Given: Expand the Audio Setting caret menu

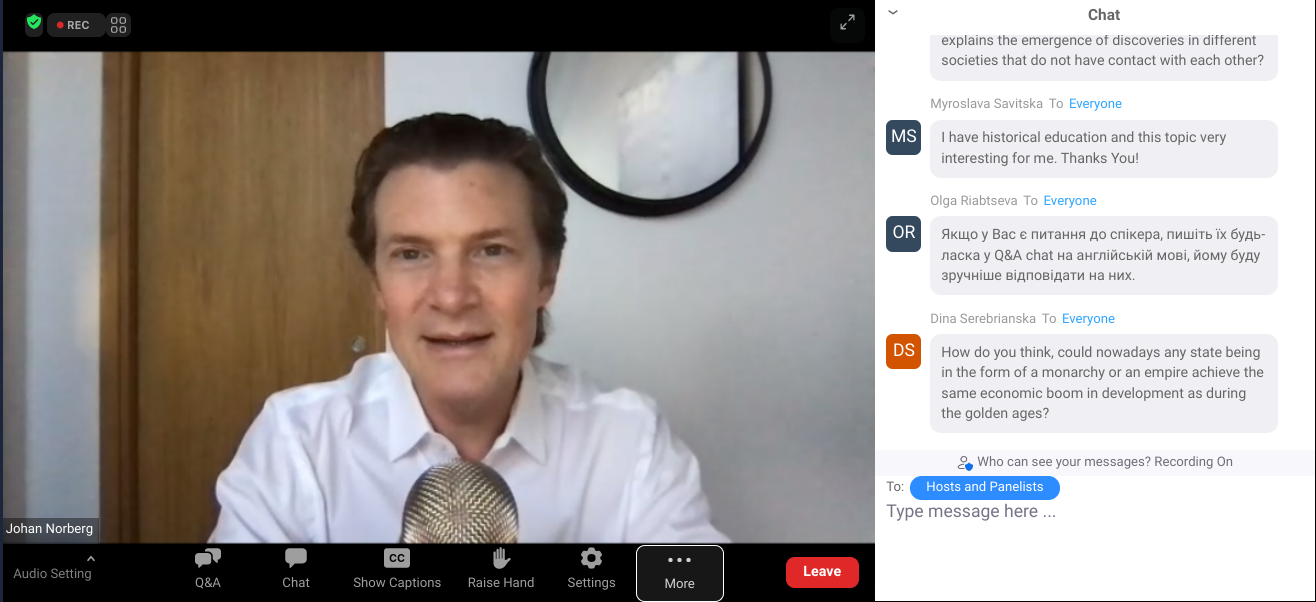Looking at the screenshot, I should pos(91,558).
